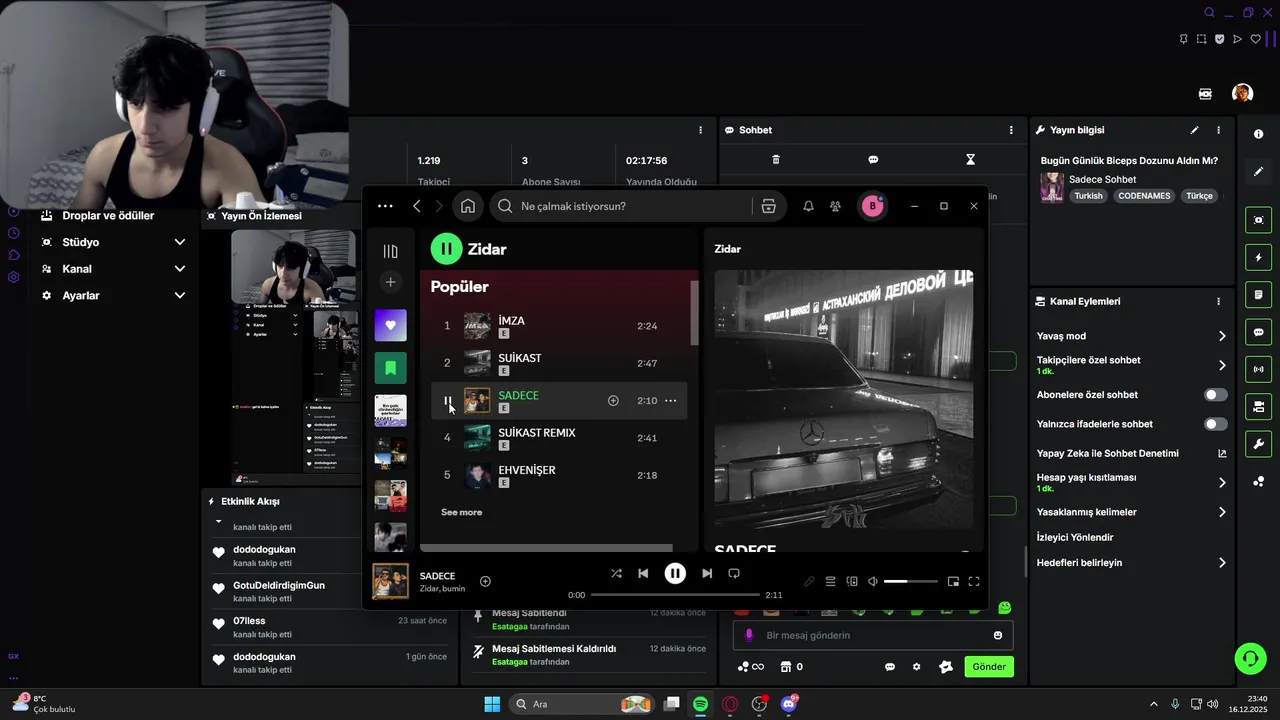Expand Stüdyo section in dashboard

coord(180,242)
